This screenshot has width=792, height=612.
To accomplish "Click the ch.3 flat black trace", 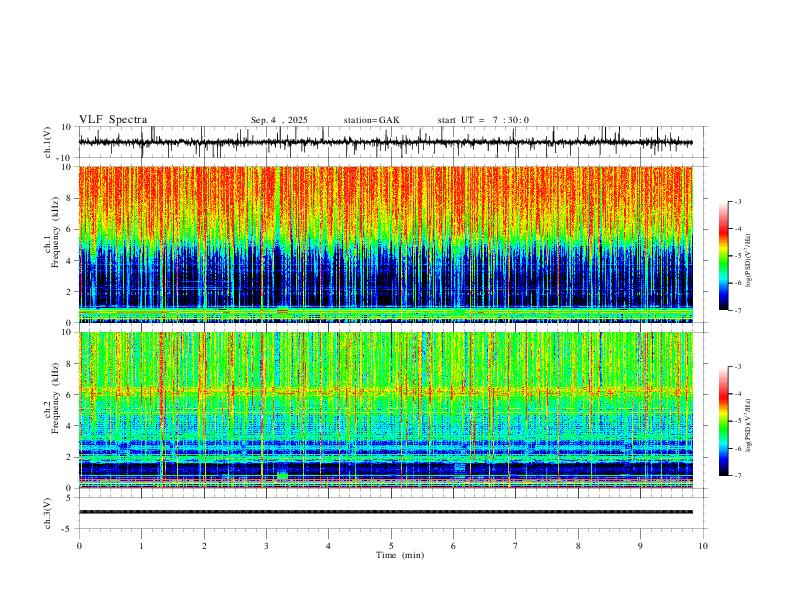I will click(x=385, y=512).
